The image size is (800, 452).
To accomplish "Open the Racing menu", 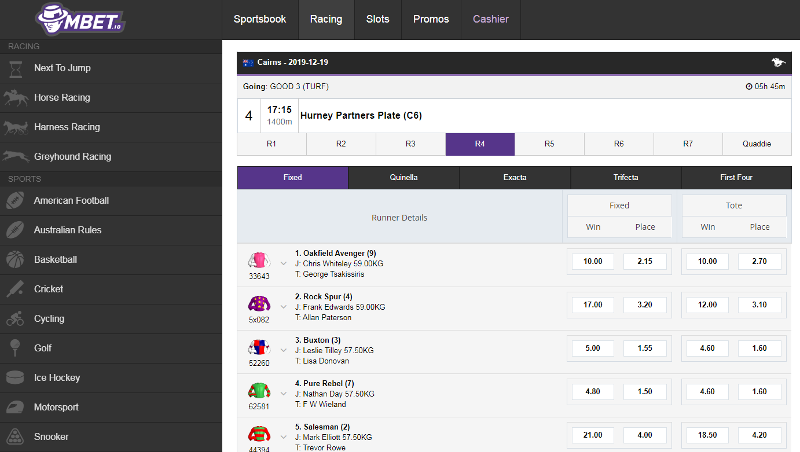I will point(326,19).
